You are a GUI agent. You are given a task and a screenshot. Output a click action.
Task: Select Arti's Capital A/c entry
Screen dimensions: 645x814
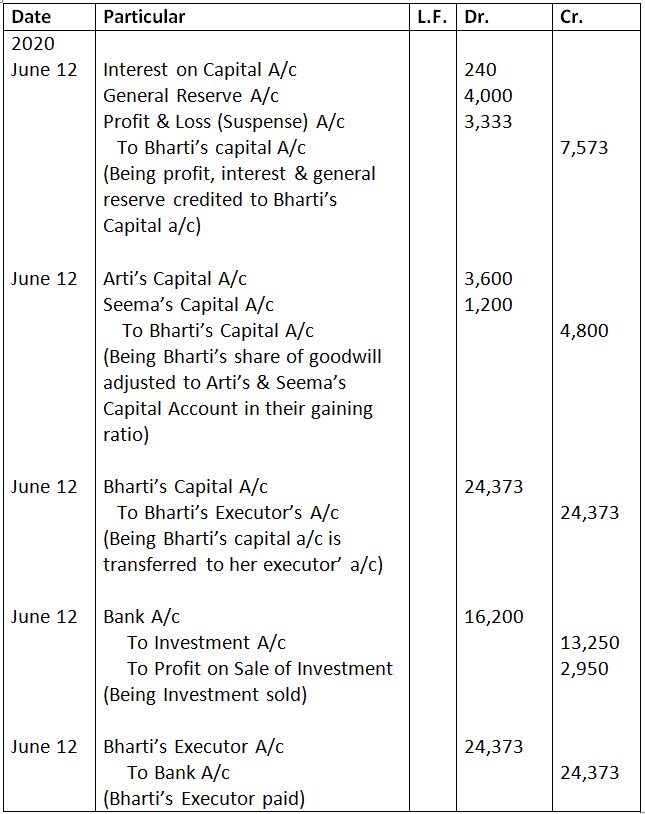(x=174, y=279)
